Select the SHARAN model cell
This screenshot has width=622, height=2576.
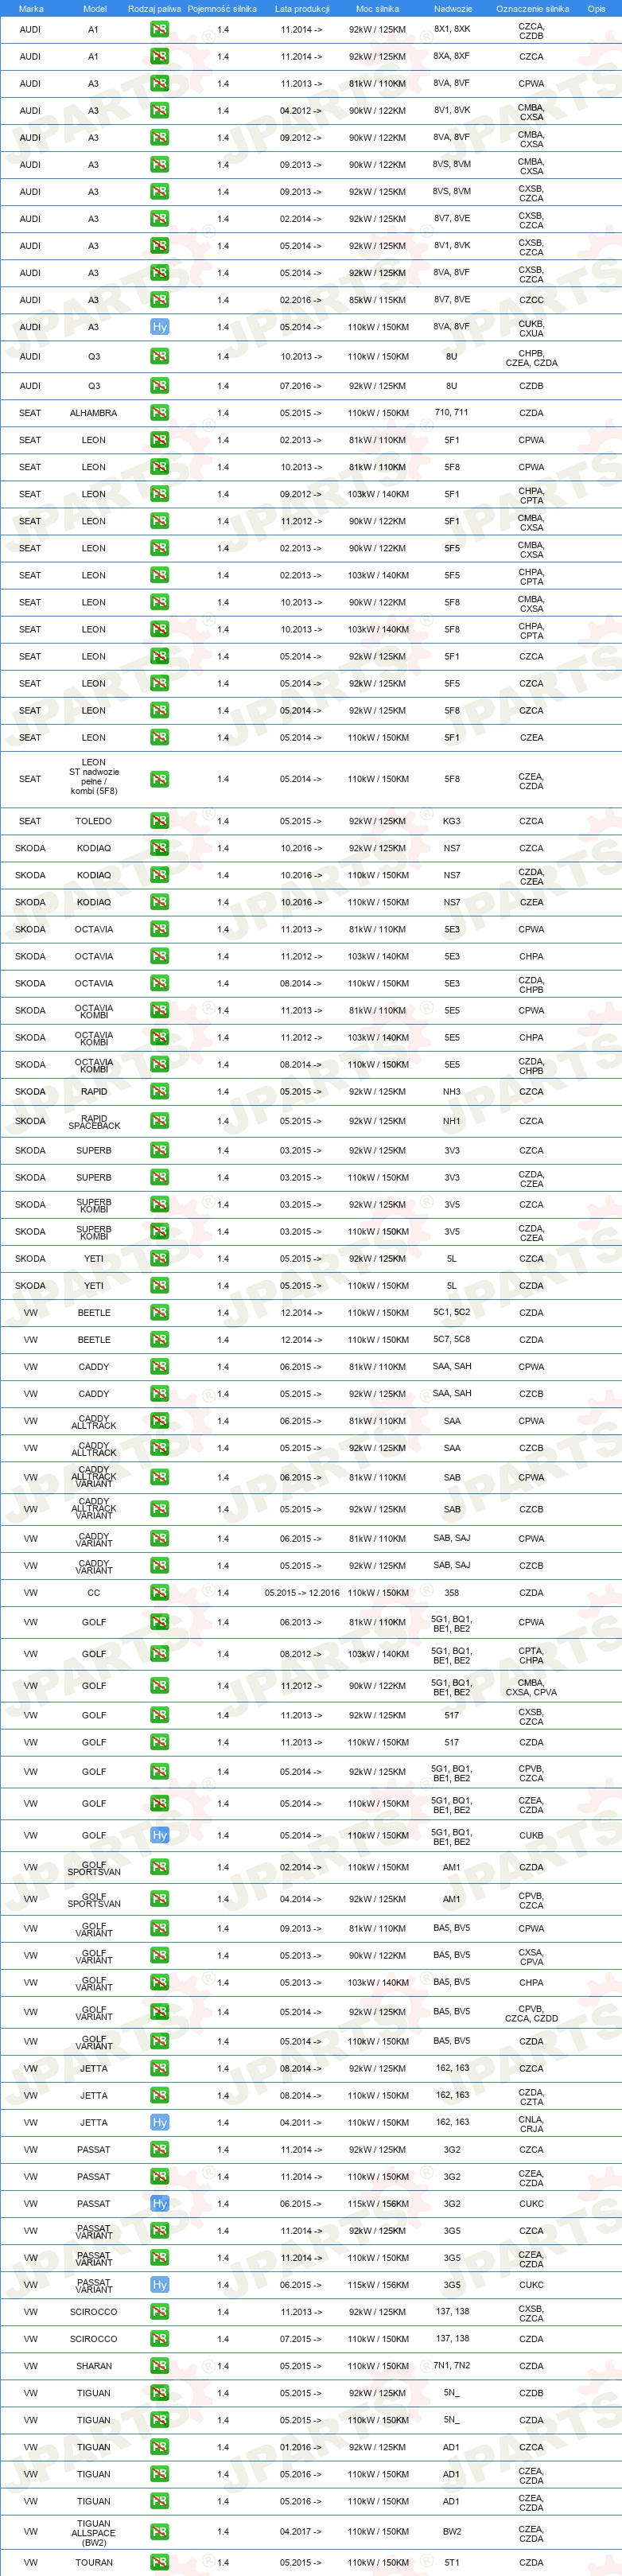[x=93, y=2365]
